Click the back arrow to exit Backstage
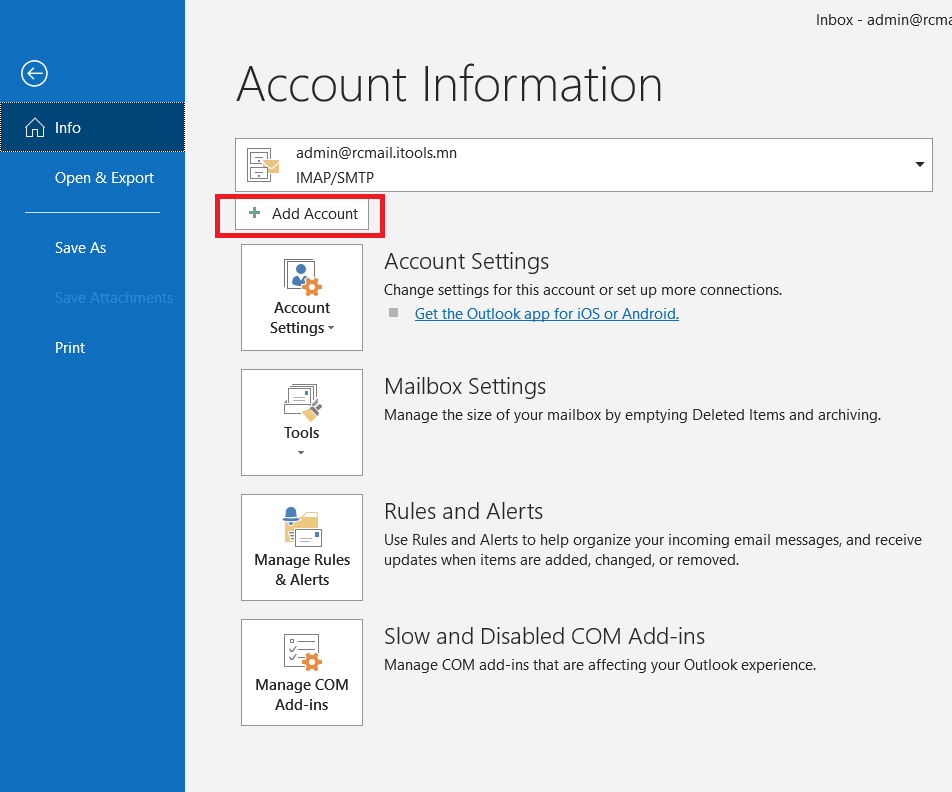The image size is (952, 792). (x=34, y=73)
